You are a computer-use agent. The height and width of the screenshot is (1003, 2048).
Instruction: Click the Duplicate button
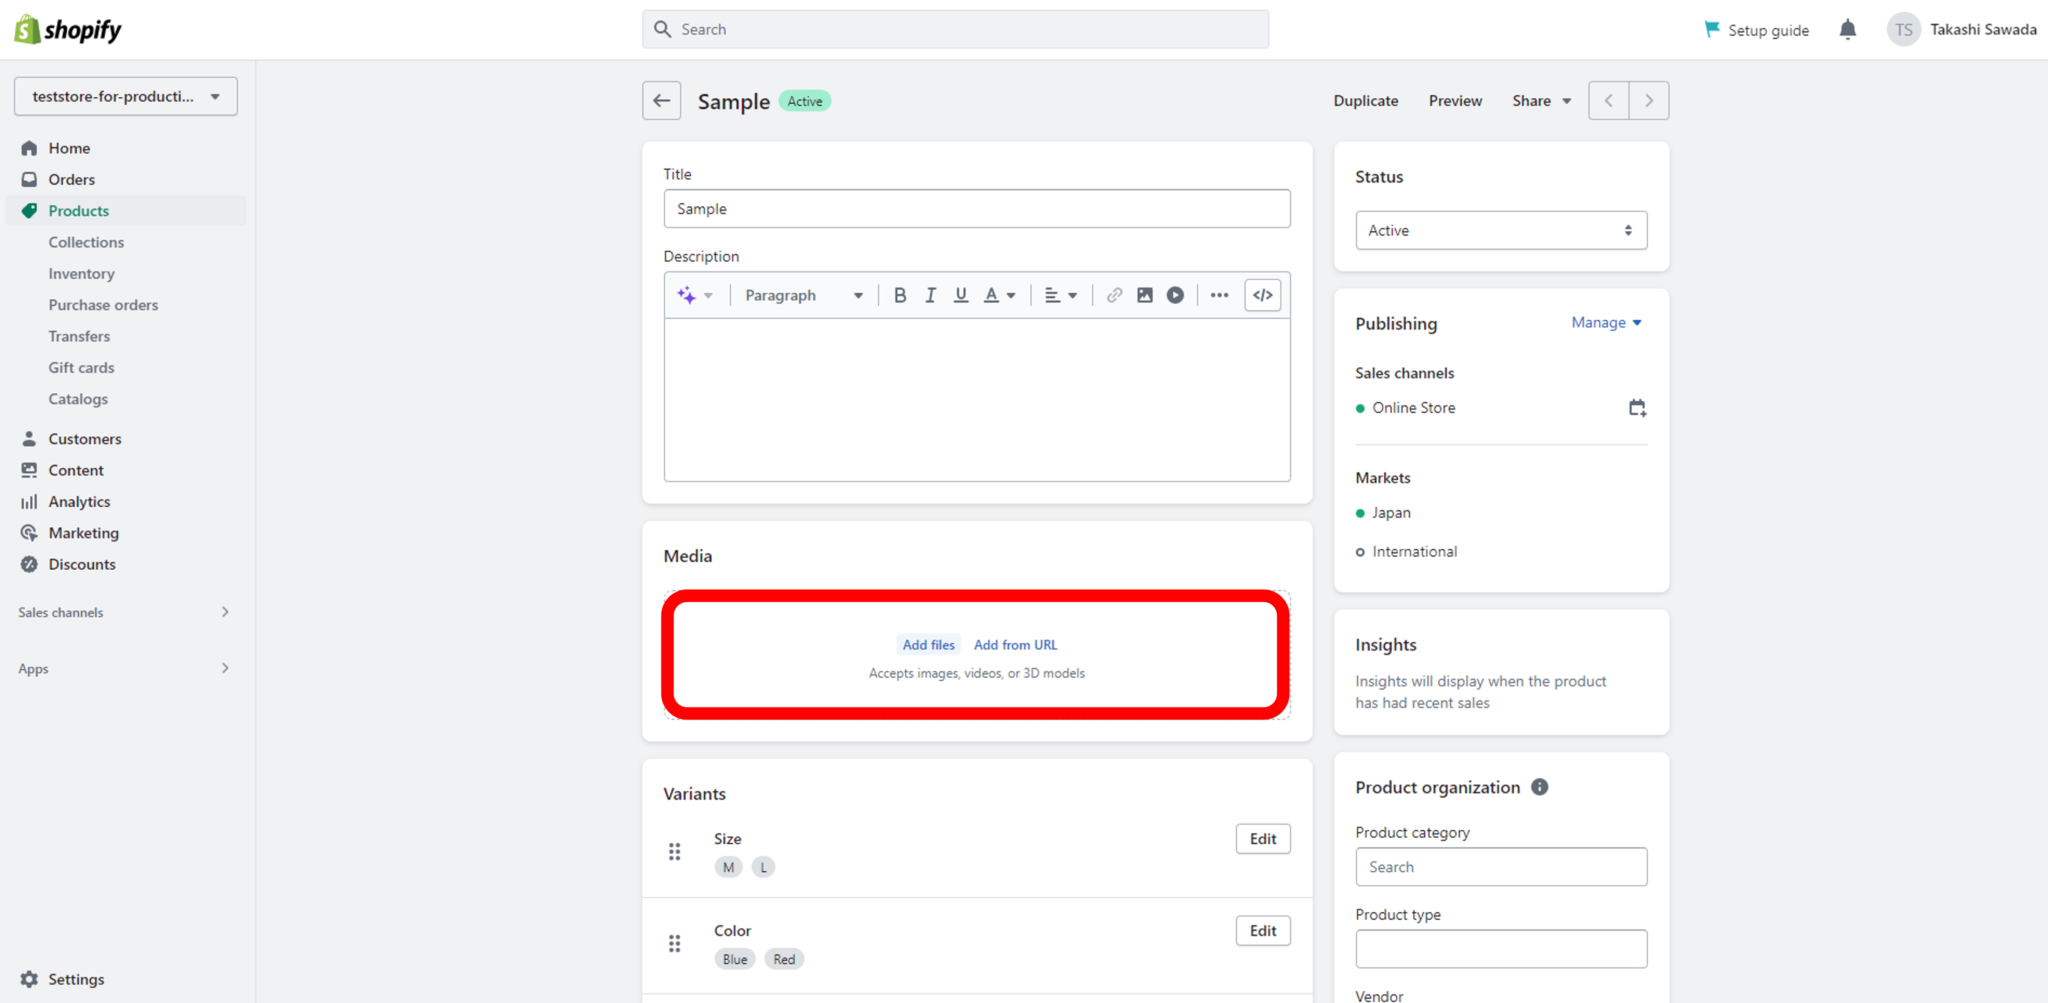click(x=1365, y=100)
